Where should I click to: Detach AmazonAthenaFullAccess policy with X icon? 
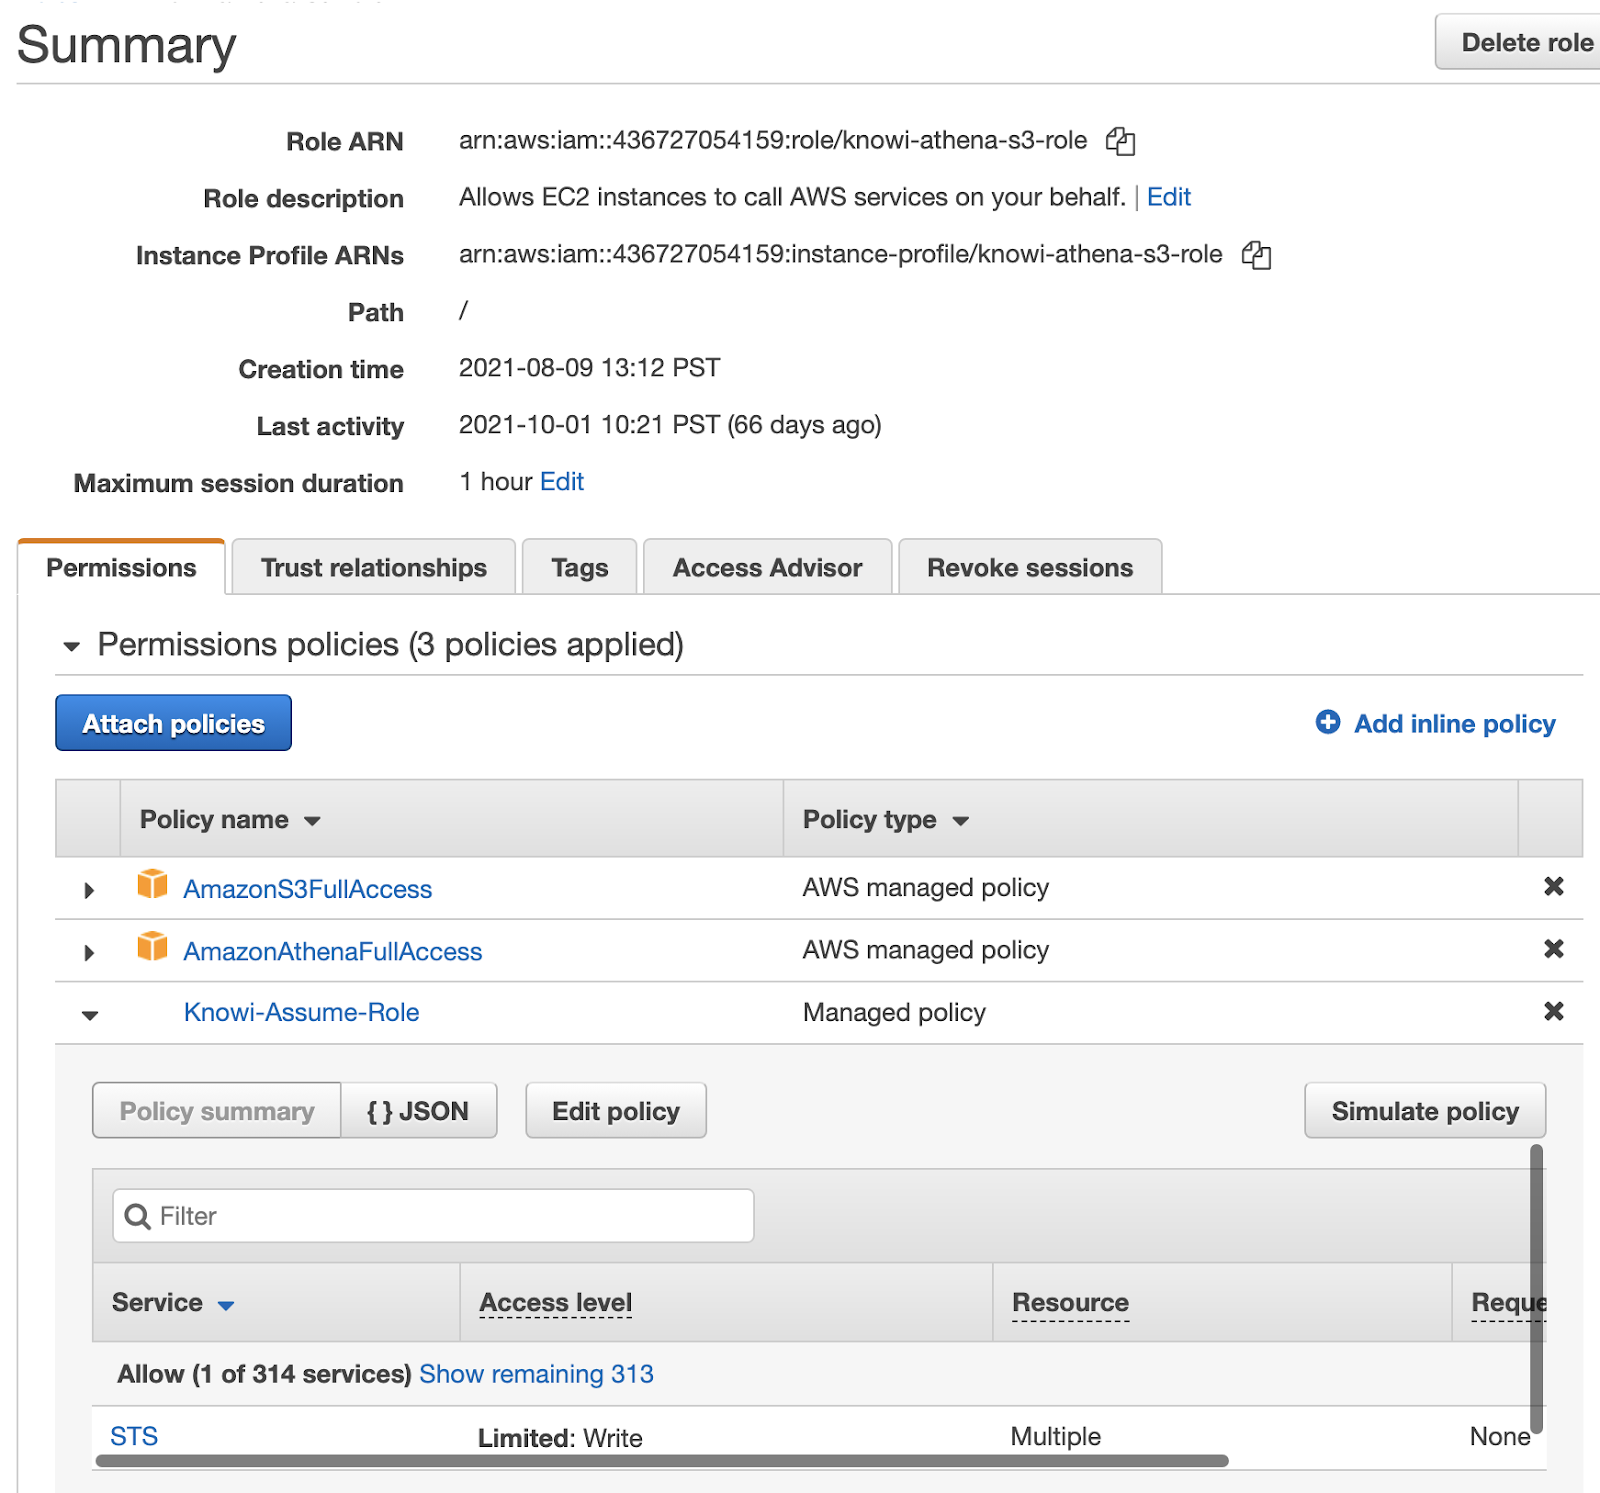click(x=1553, y=949)
